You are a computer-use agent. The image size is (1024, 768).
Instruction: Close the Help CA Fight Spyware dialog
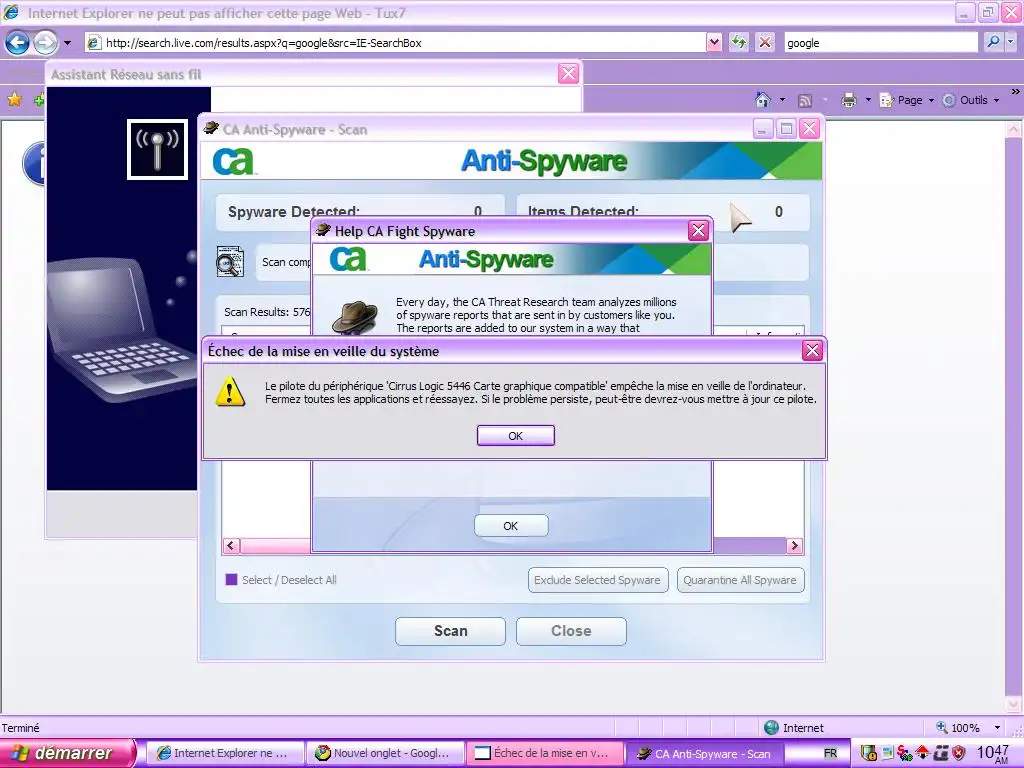click(698, 231)
